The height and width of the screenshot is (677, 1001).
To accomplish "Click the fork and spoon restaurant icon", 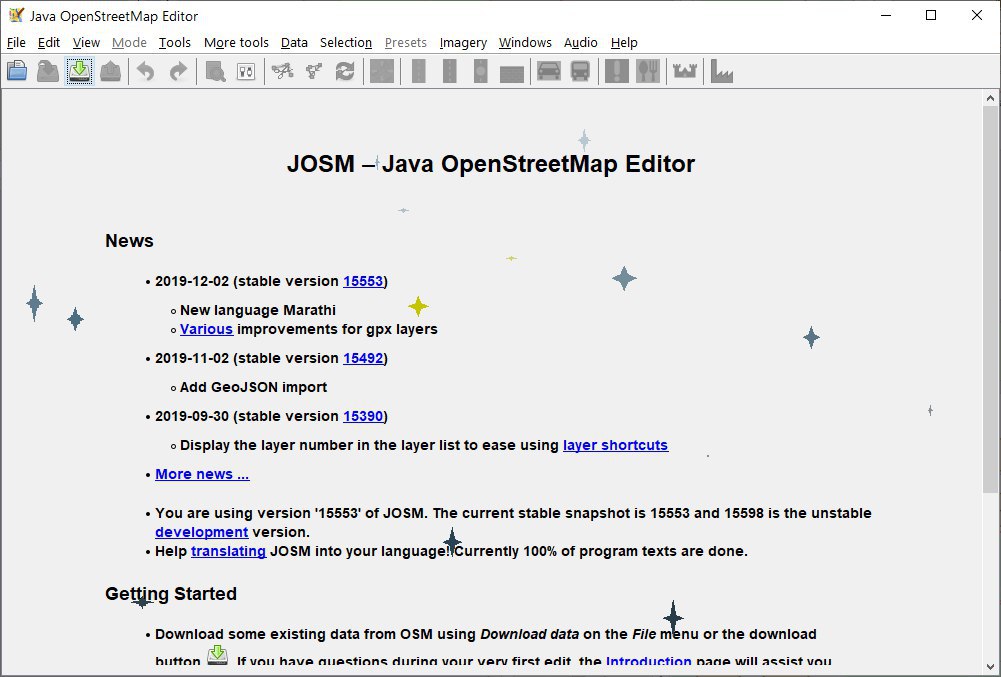I will click(648, 71).
